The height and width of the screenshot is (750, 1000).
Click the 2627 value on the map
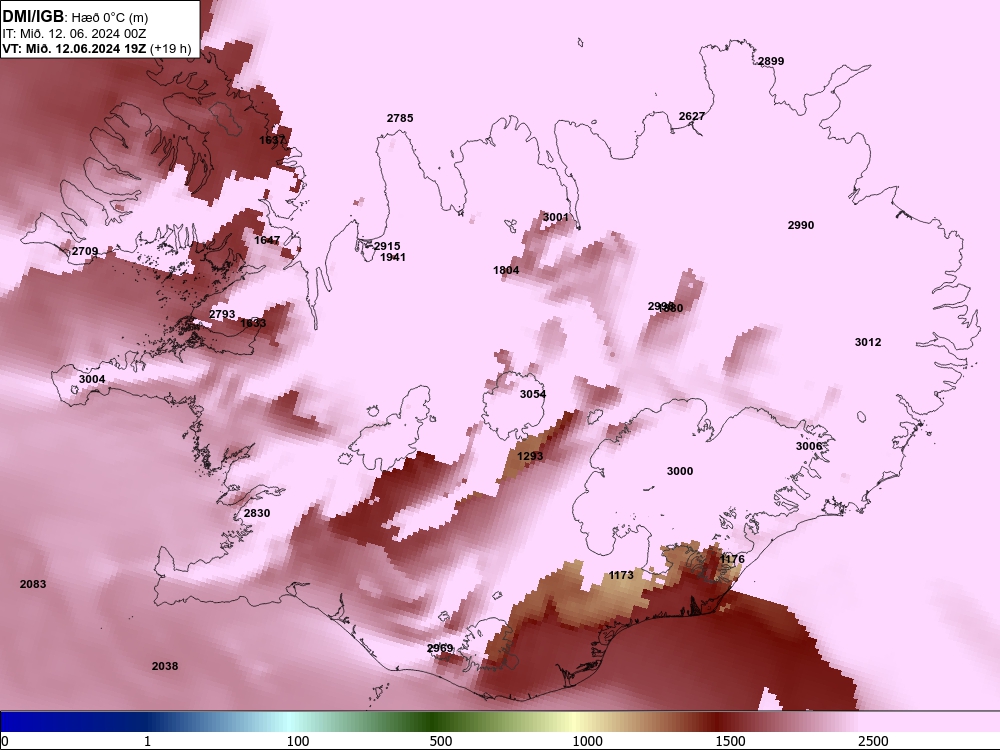692,116
